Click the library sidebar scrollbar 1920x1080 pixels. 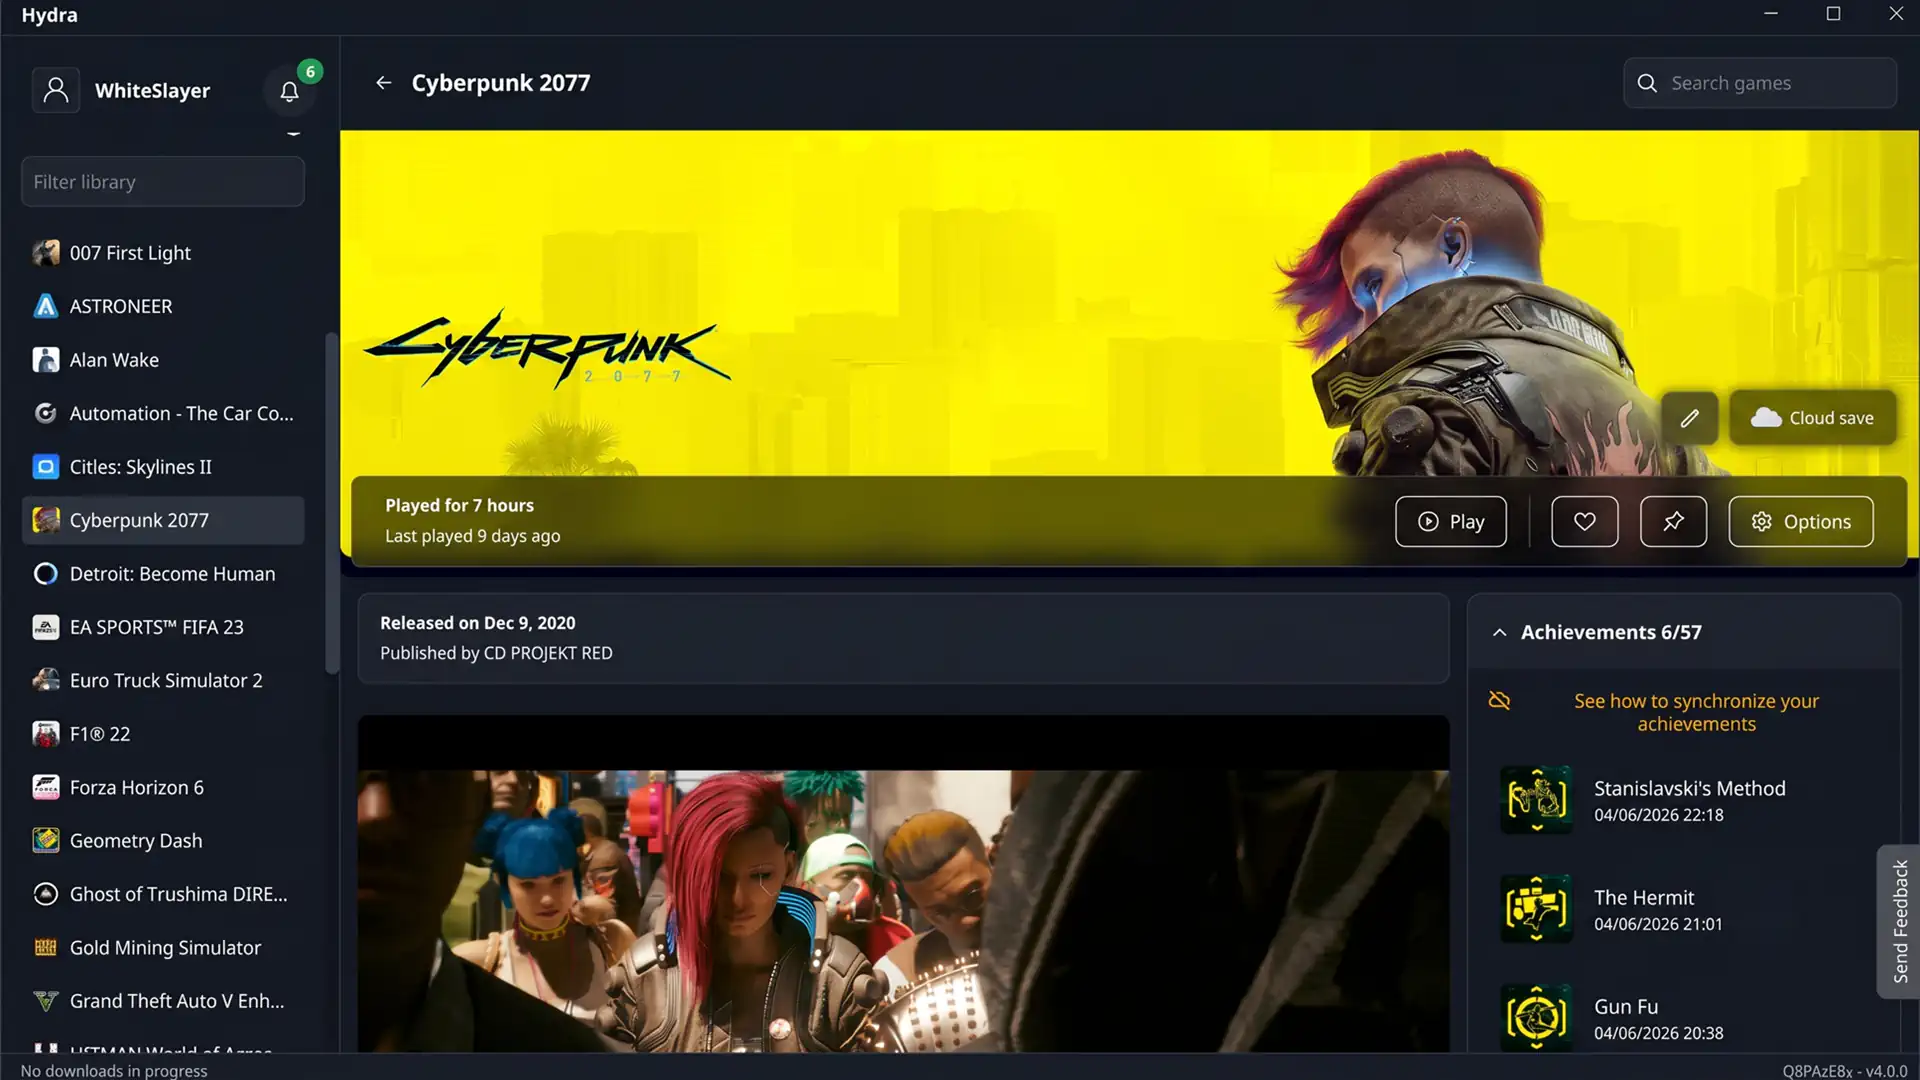pos(331,504)
